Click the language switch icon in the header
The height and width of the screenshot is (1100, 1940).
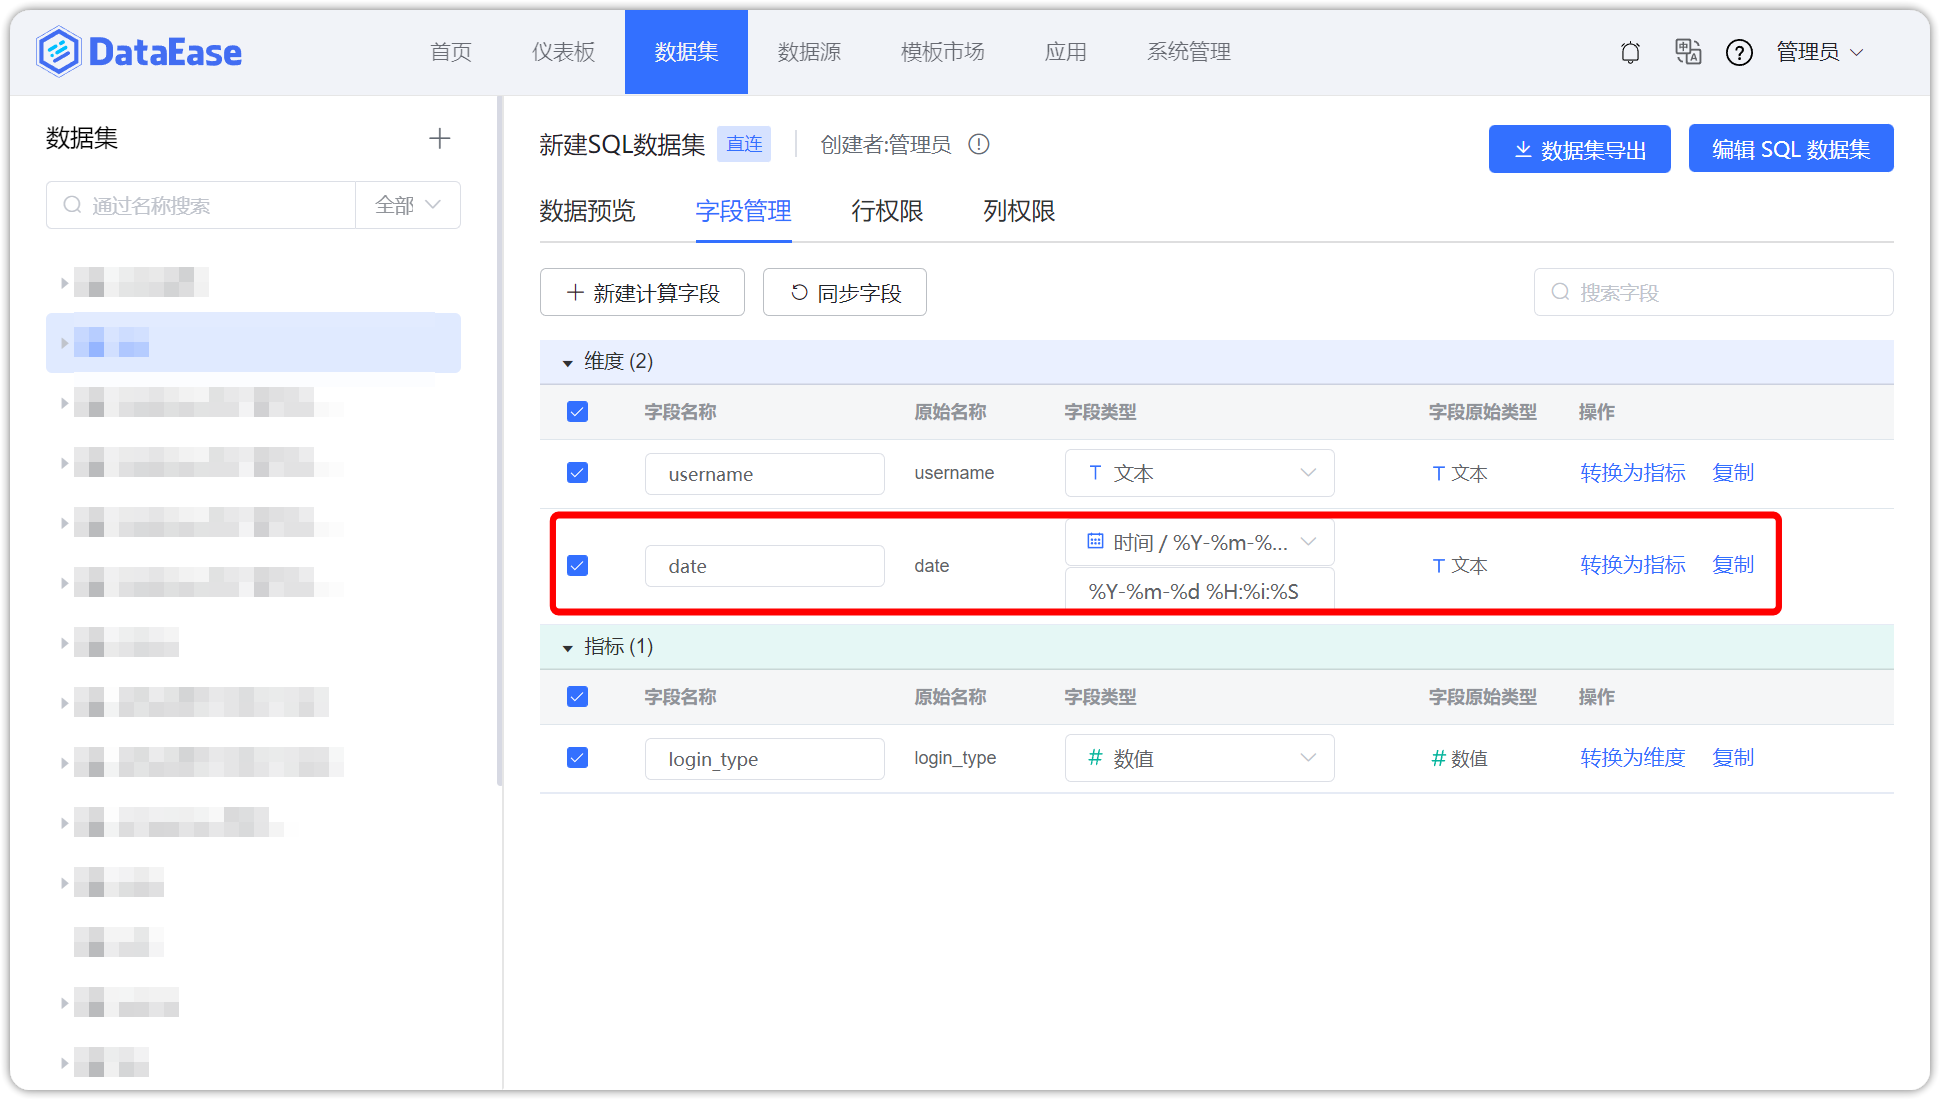(1688, 52)
